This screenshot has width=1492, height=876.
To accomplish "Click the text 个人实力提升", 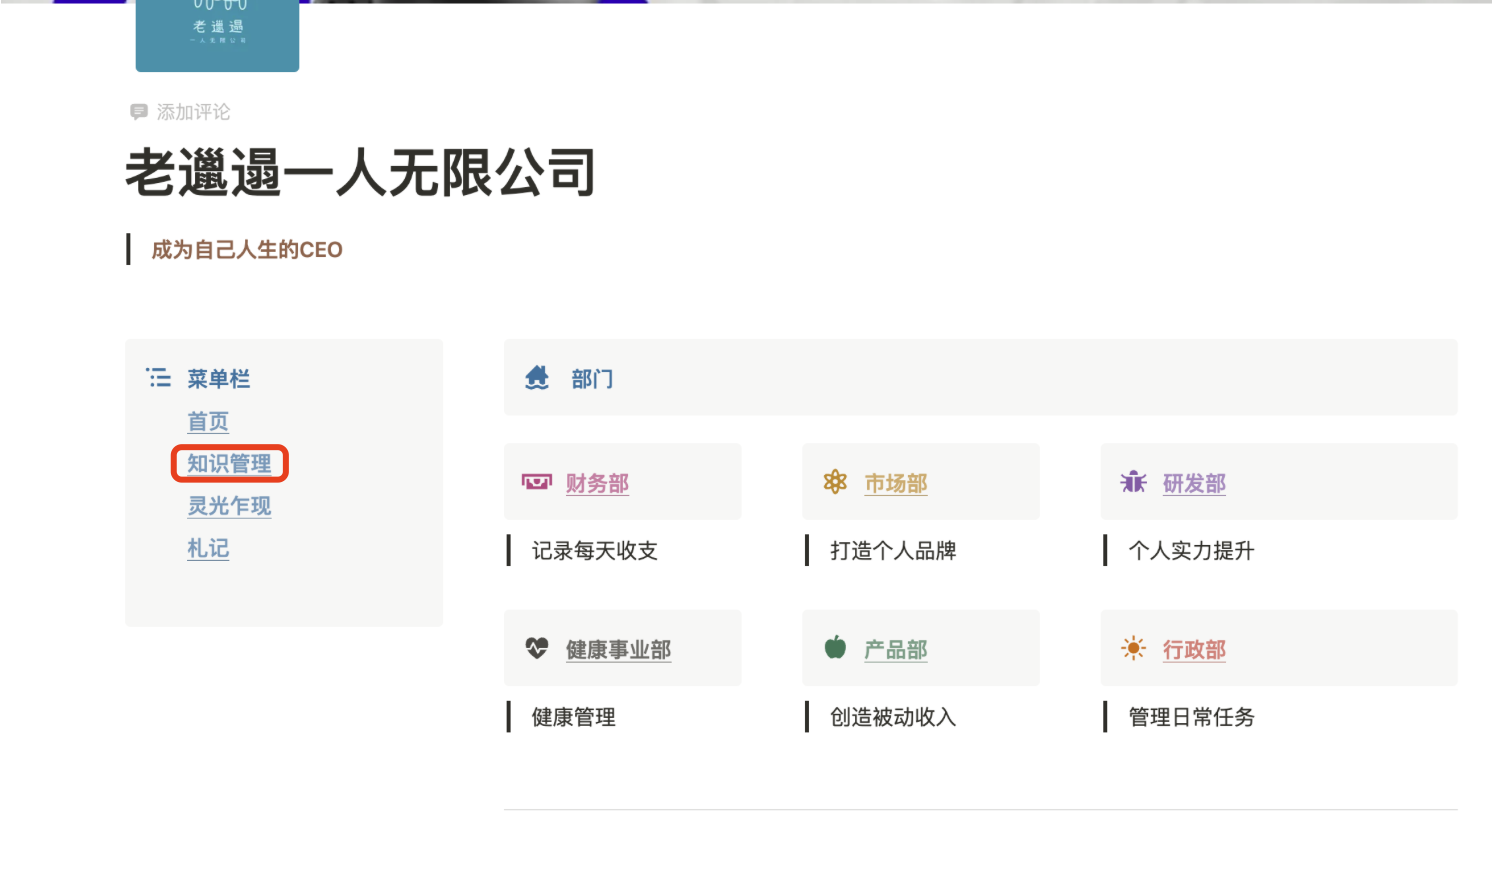I will (1191, 551).
